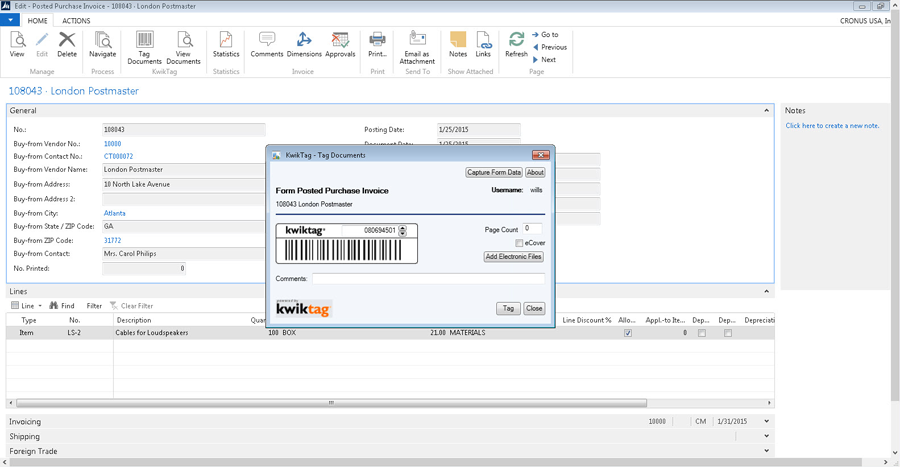This screenshot has width=900, height=467.
Task: Click Go to in Page group
Action: click(x=545, y=34)
